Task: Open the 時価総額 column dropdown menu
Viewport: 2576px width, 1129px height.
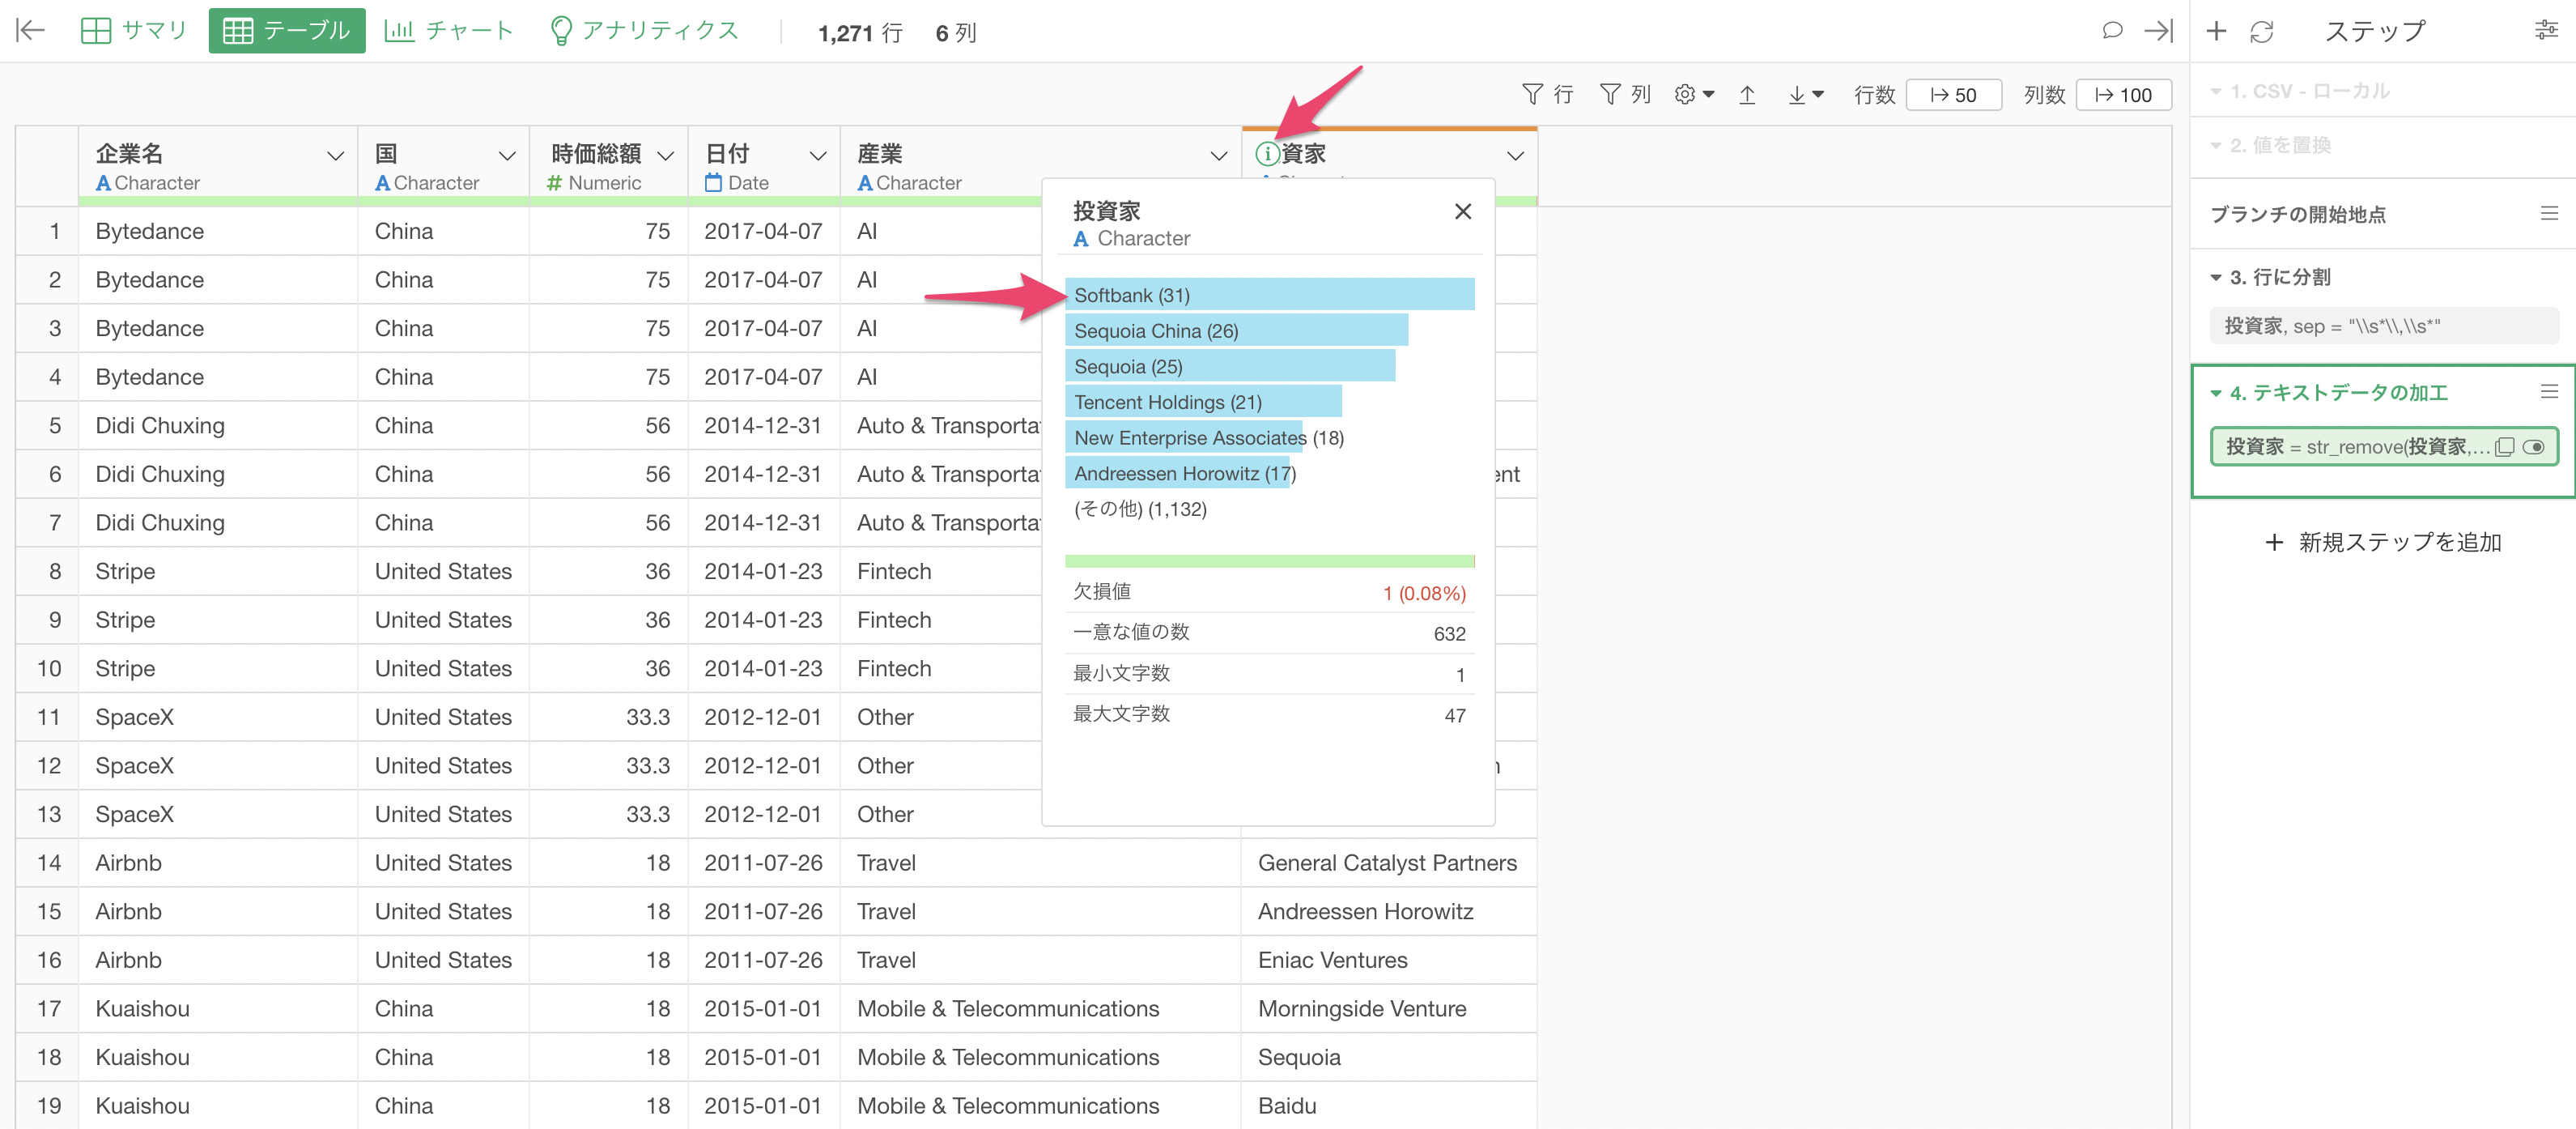Action: (665, 156)
